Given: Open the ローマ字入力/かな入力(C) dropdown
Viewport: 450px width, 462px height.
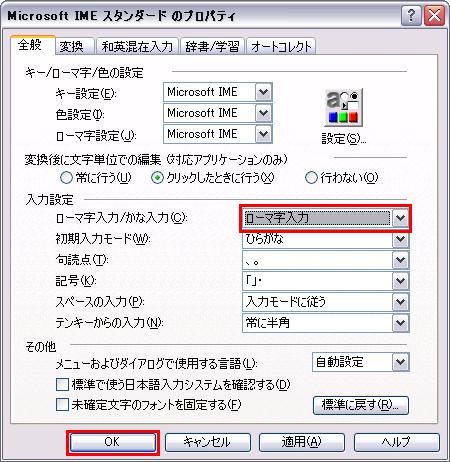Looking at the screenshot, I should 400,218.
